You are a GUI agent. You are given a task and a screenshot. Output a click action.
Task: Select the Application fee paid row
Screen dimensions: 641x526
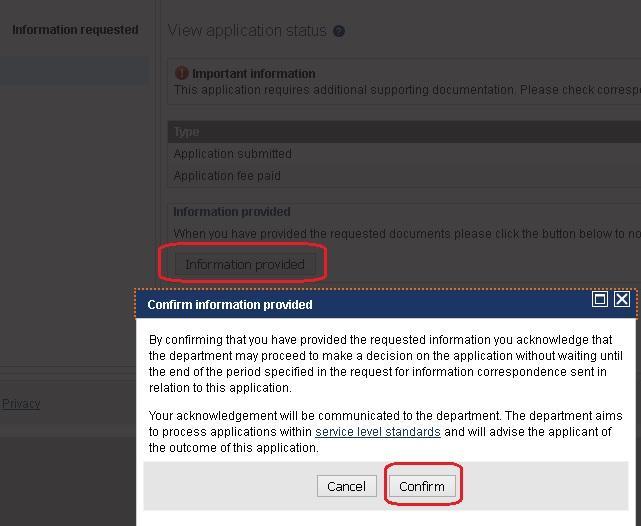pos(227,176)
